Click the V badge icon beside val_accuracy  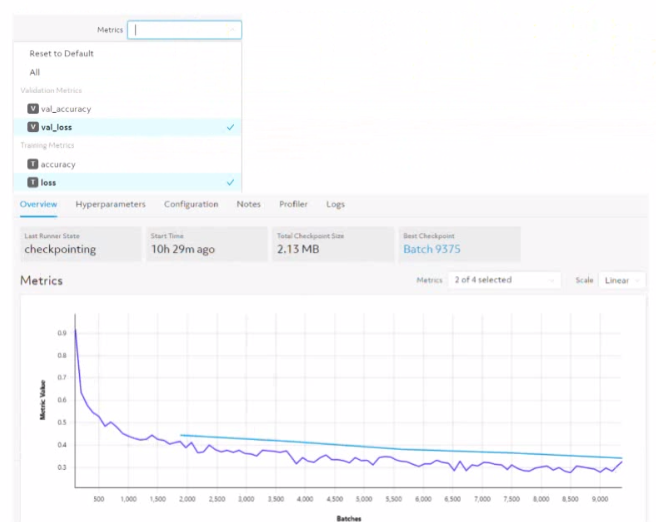(33, 109)
